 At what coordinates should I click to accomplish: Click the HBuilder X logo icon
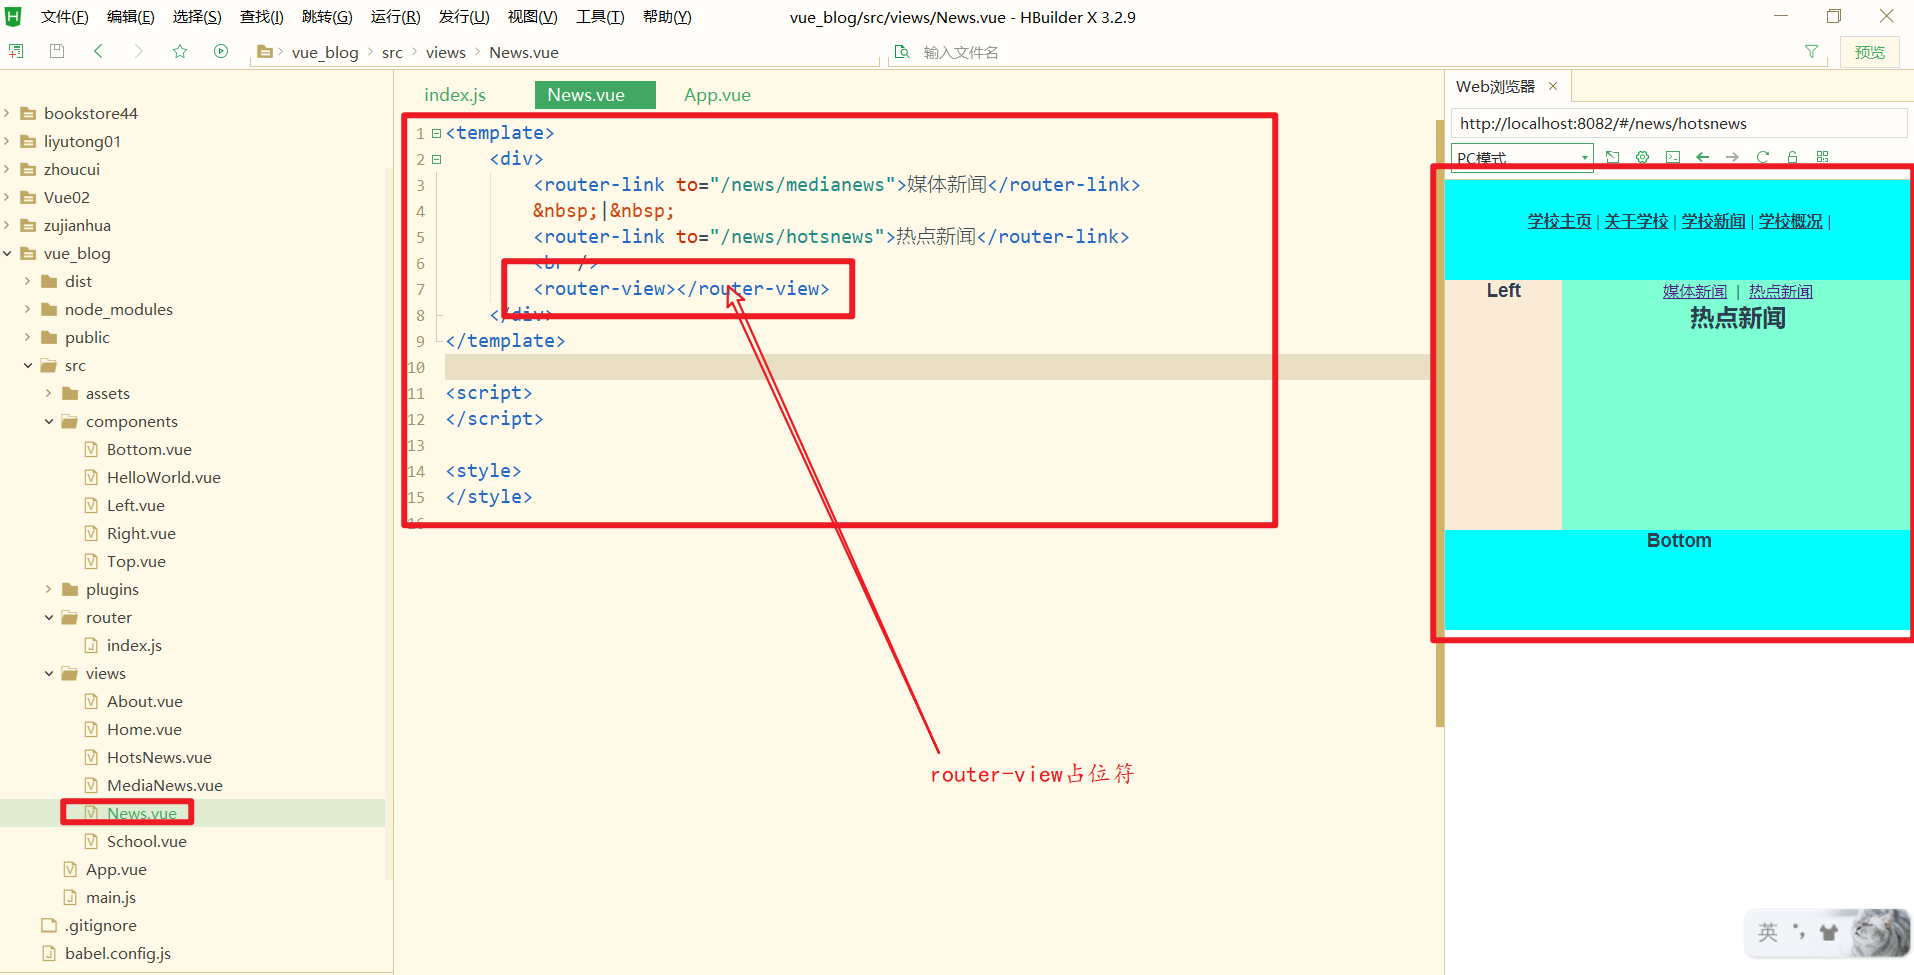click(13, 16)
